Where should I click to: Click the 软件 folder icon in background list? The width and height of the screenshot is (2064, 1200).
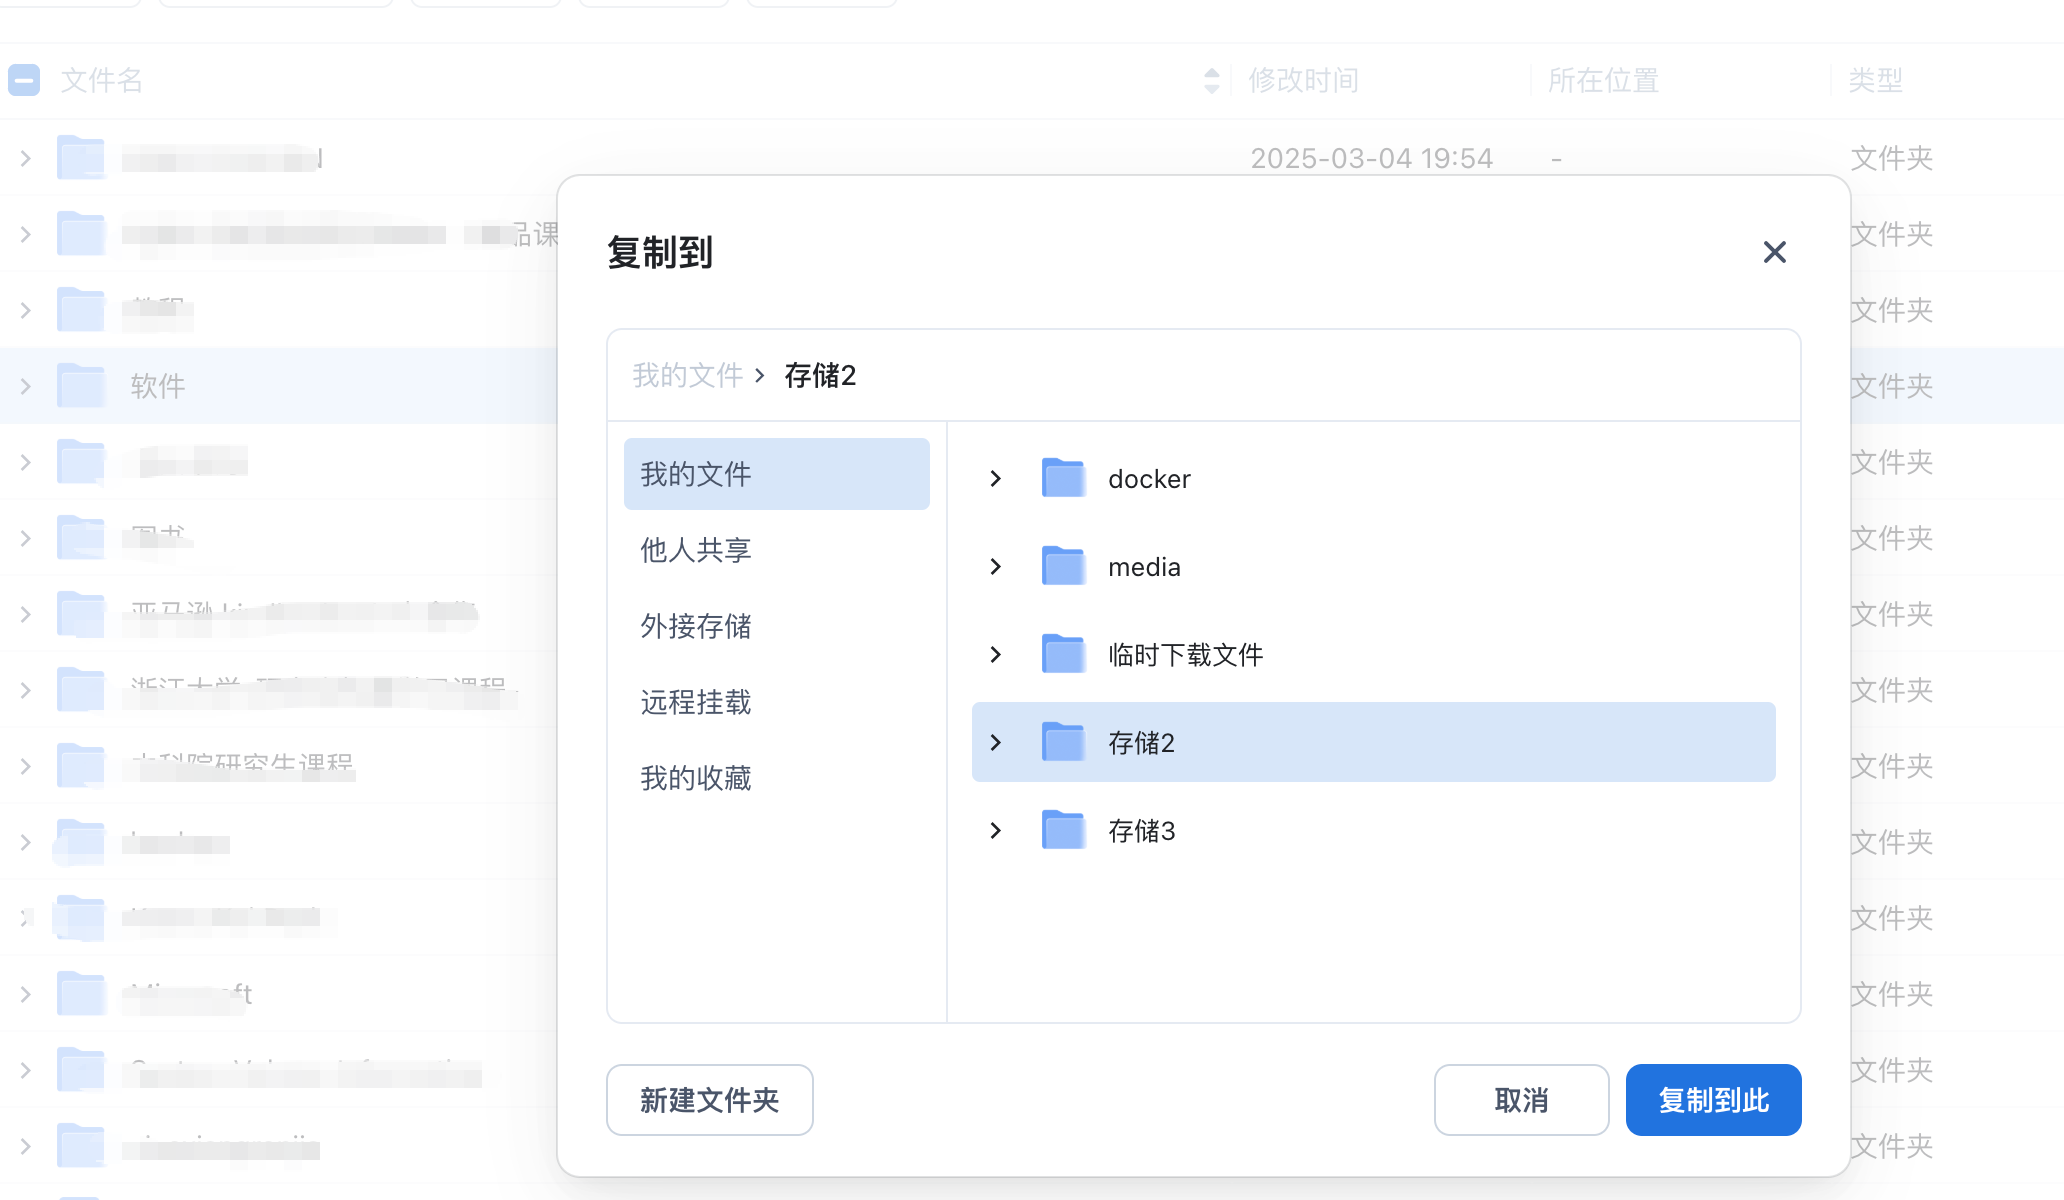[81, 386]
